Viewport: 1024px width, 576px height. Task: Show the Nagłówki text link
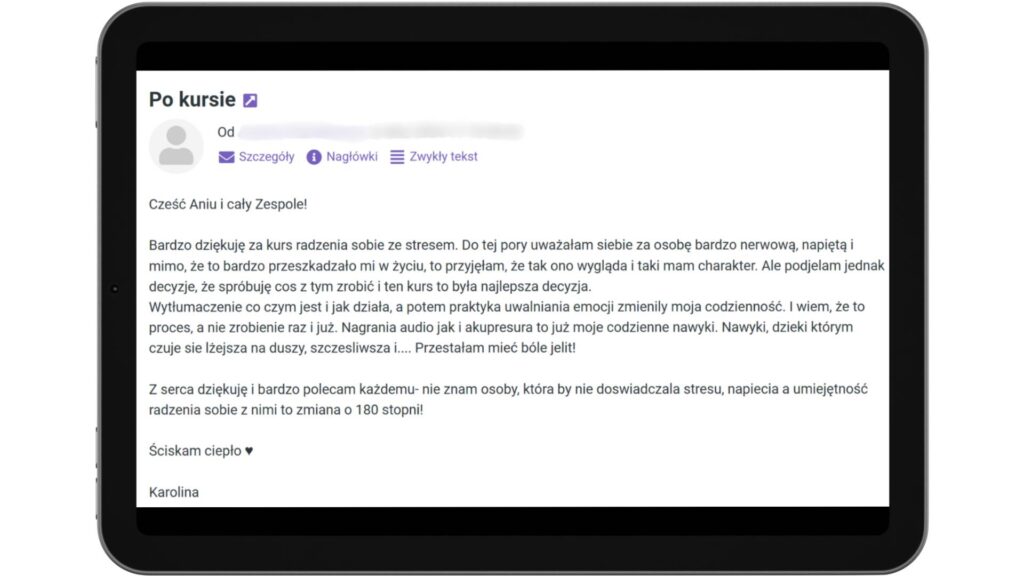[x=352, y=157]
